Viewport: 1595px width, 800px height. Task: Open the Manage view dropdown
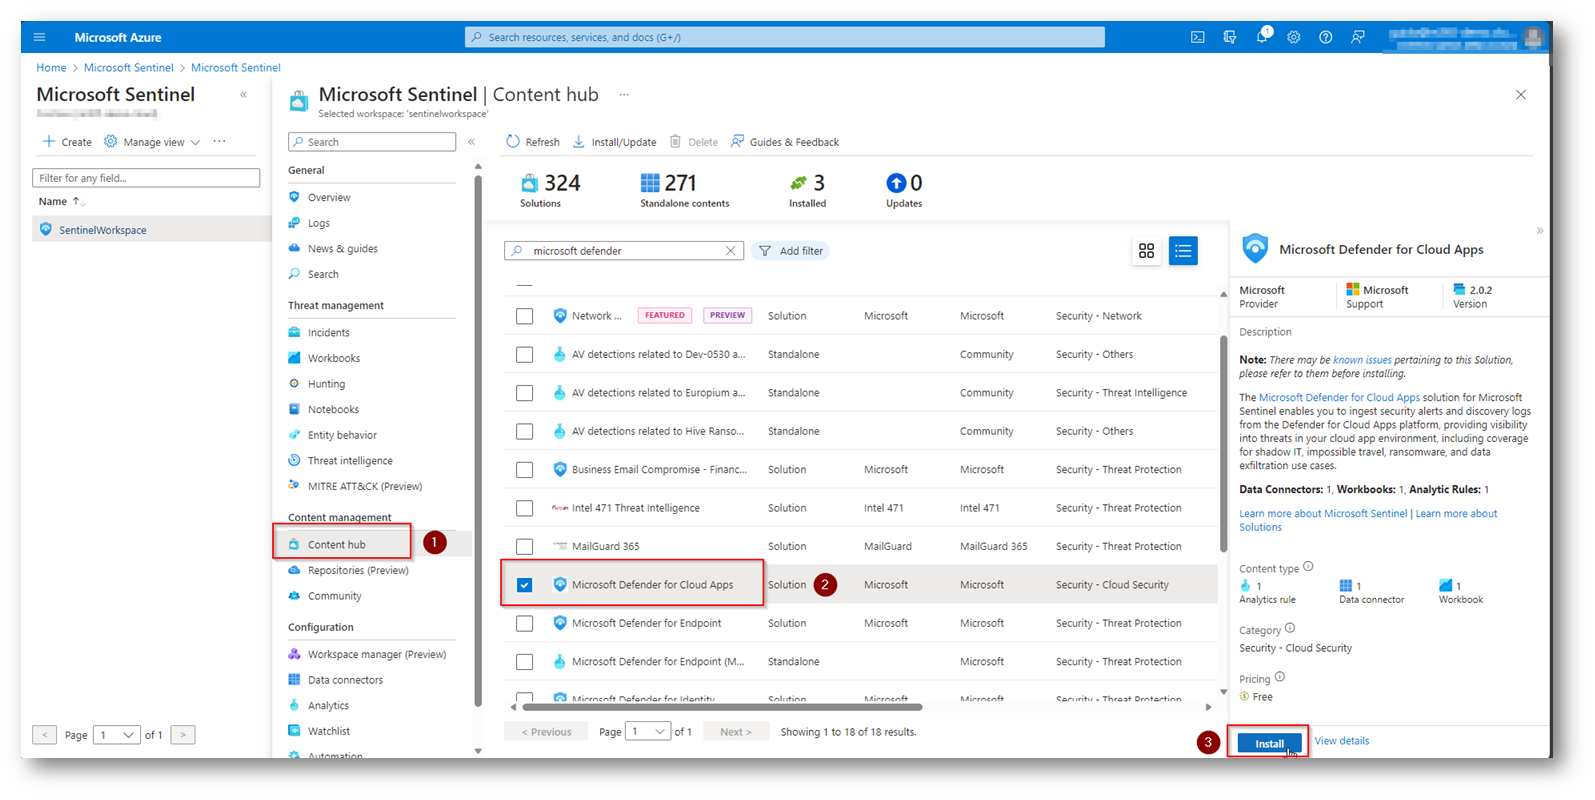pyautogui.click(x=152, y=142)
